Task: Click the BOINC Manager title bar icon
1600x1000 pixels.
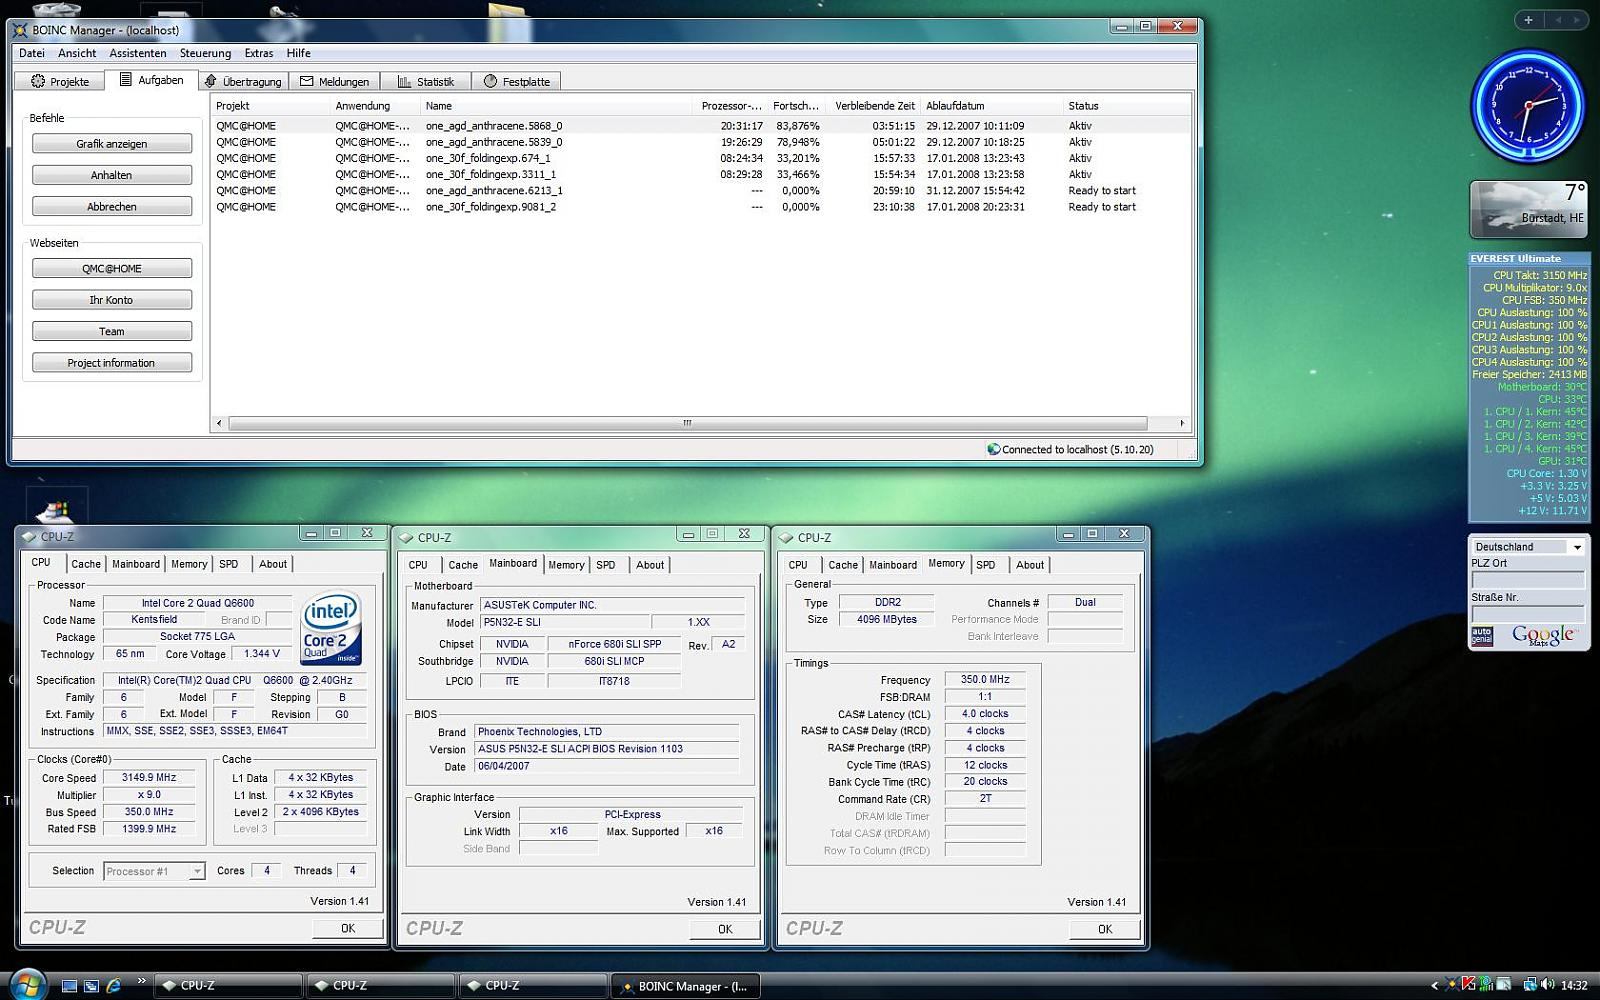Action: [20, 30]
